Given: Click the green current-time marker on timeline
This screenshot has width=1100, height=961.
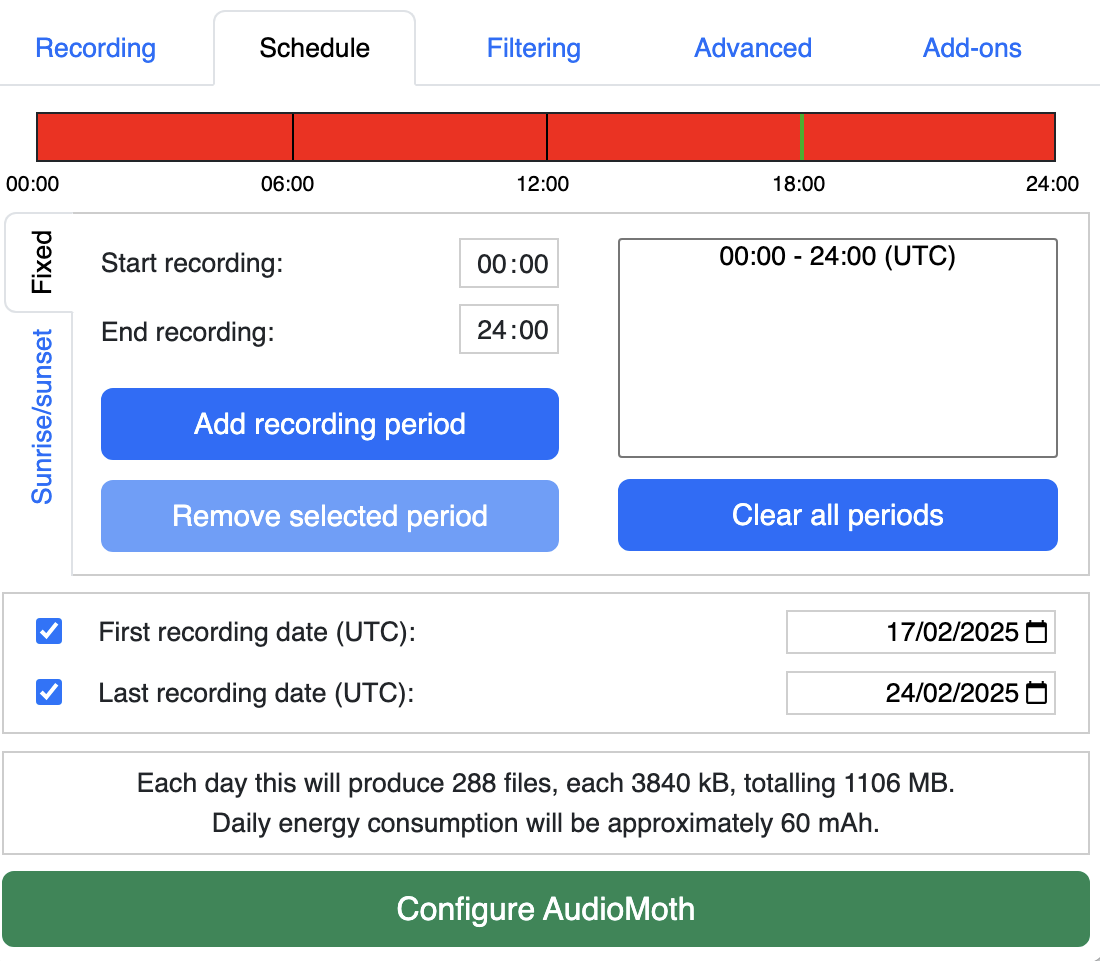Looking at the screenshot, I should point(802,137).
